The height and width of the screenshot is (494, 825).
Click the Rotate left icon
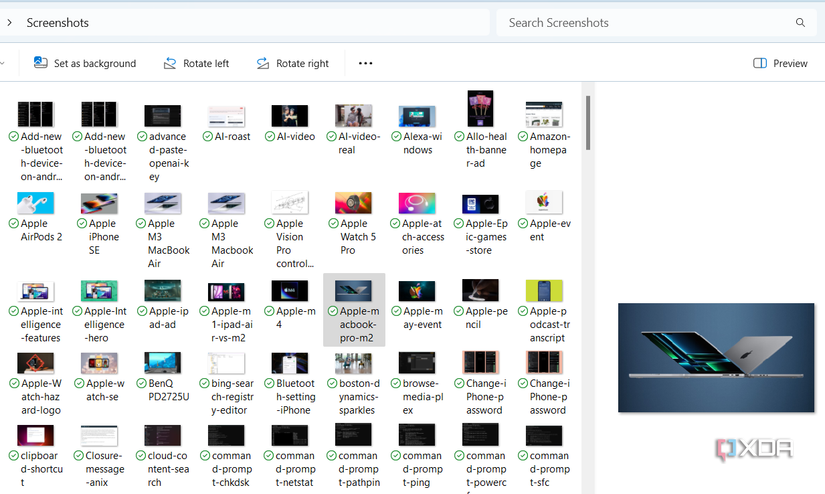click(170, 63)
